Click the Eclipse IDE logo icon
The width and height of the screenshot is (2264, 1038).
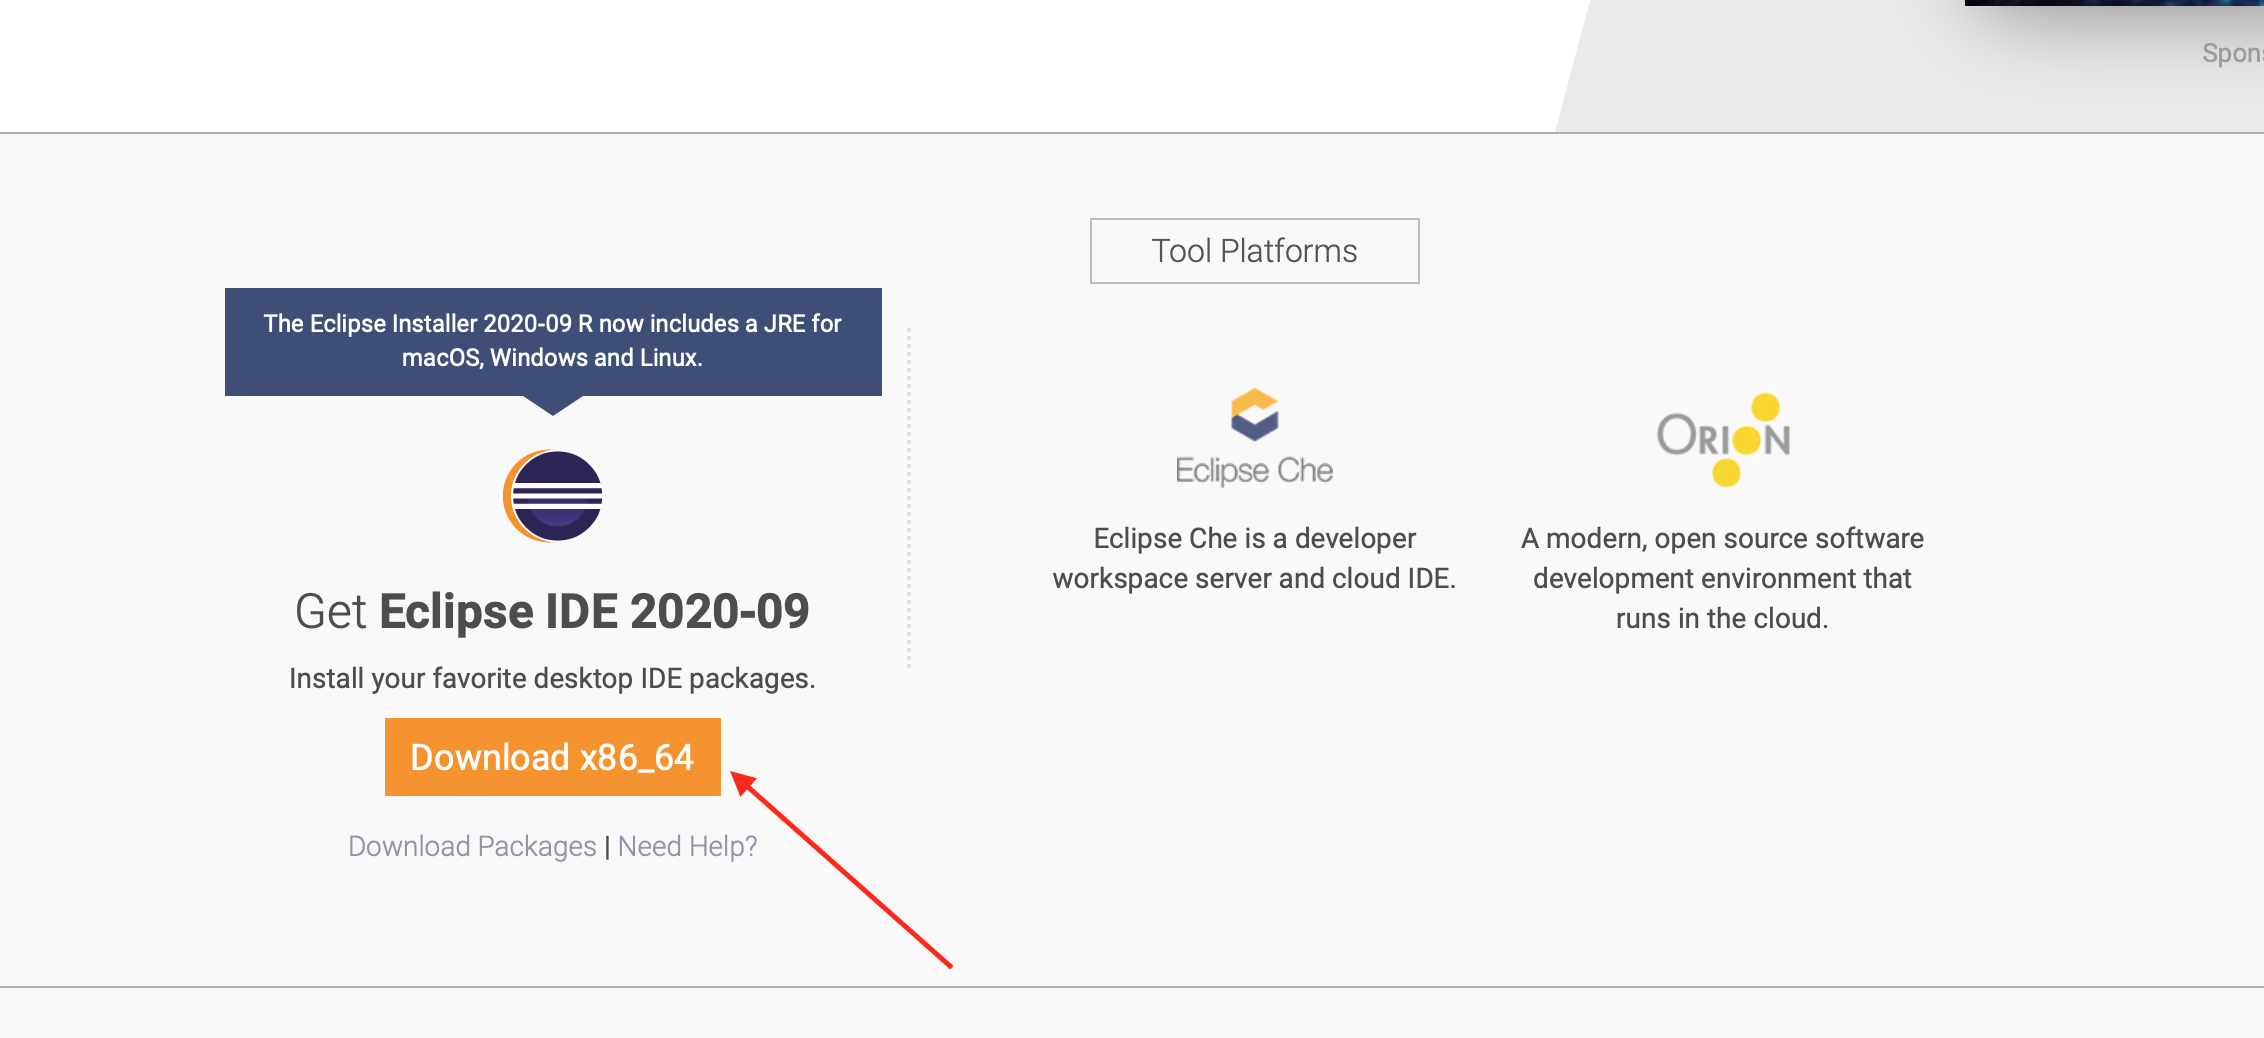pos(553,496)
